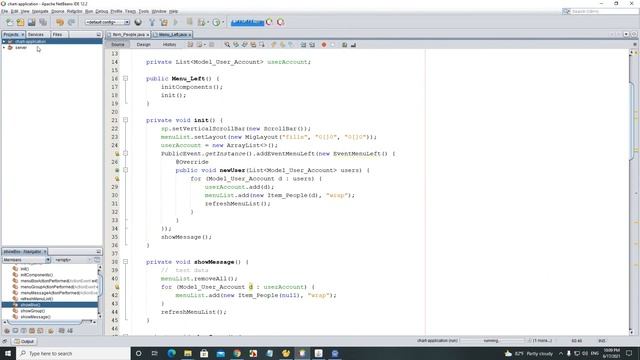Click the Open Project toolbar icon
The height and width of the screenshot is (360, 640).
click(x=31, y=22)
